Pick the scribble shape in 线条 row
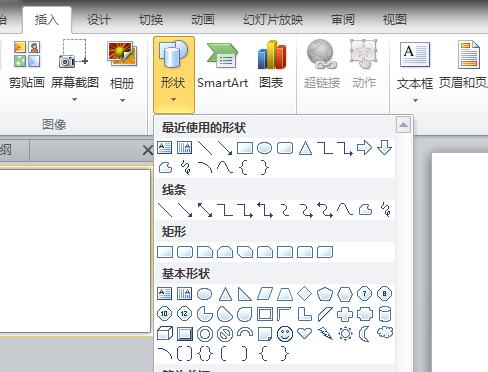Screen dimensions: 488x372 [x=386, y=210]
